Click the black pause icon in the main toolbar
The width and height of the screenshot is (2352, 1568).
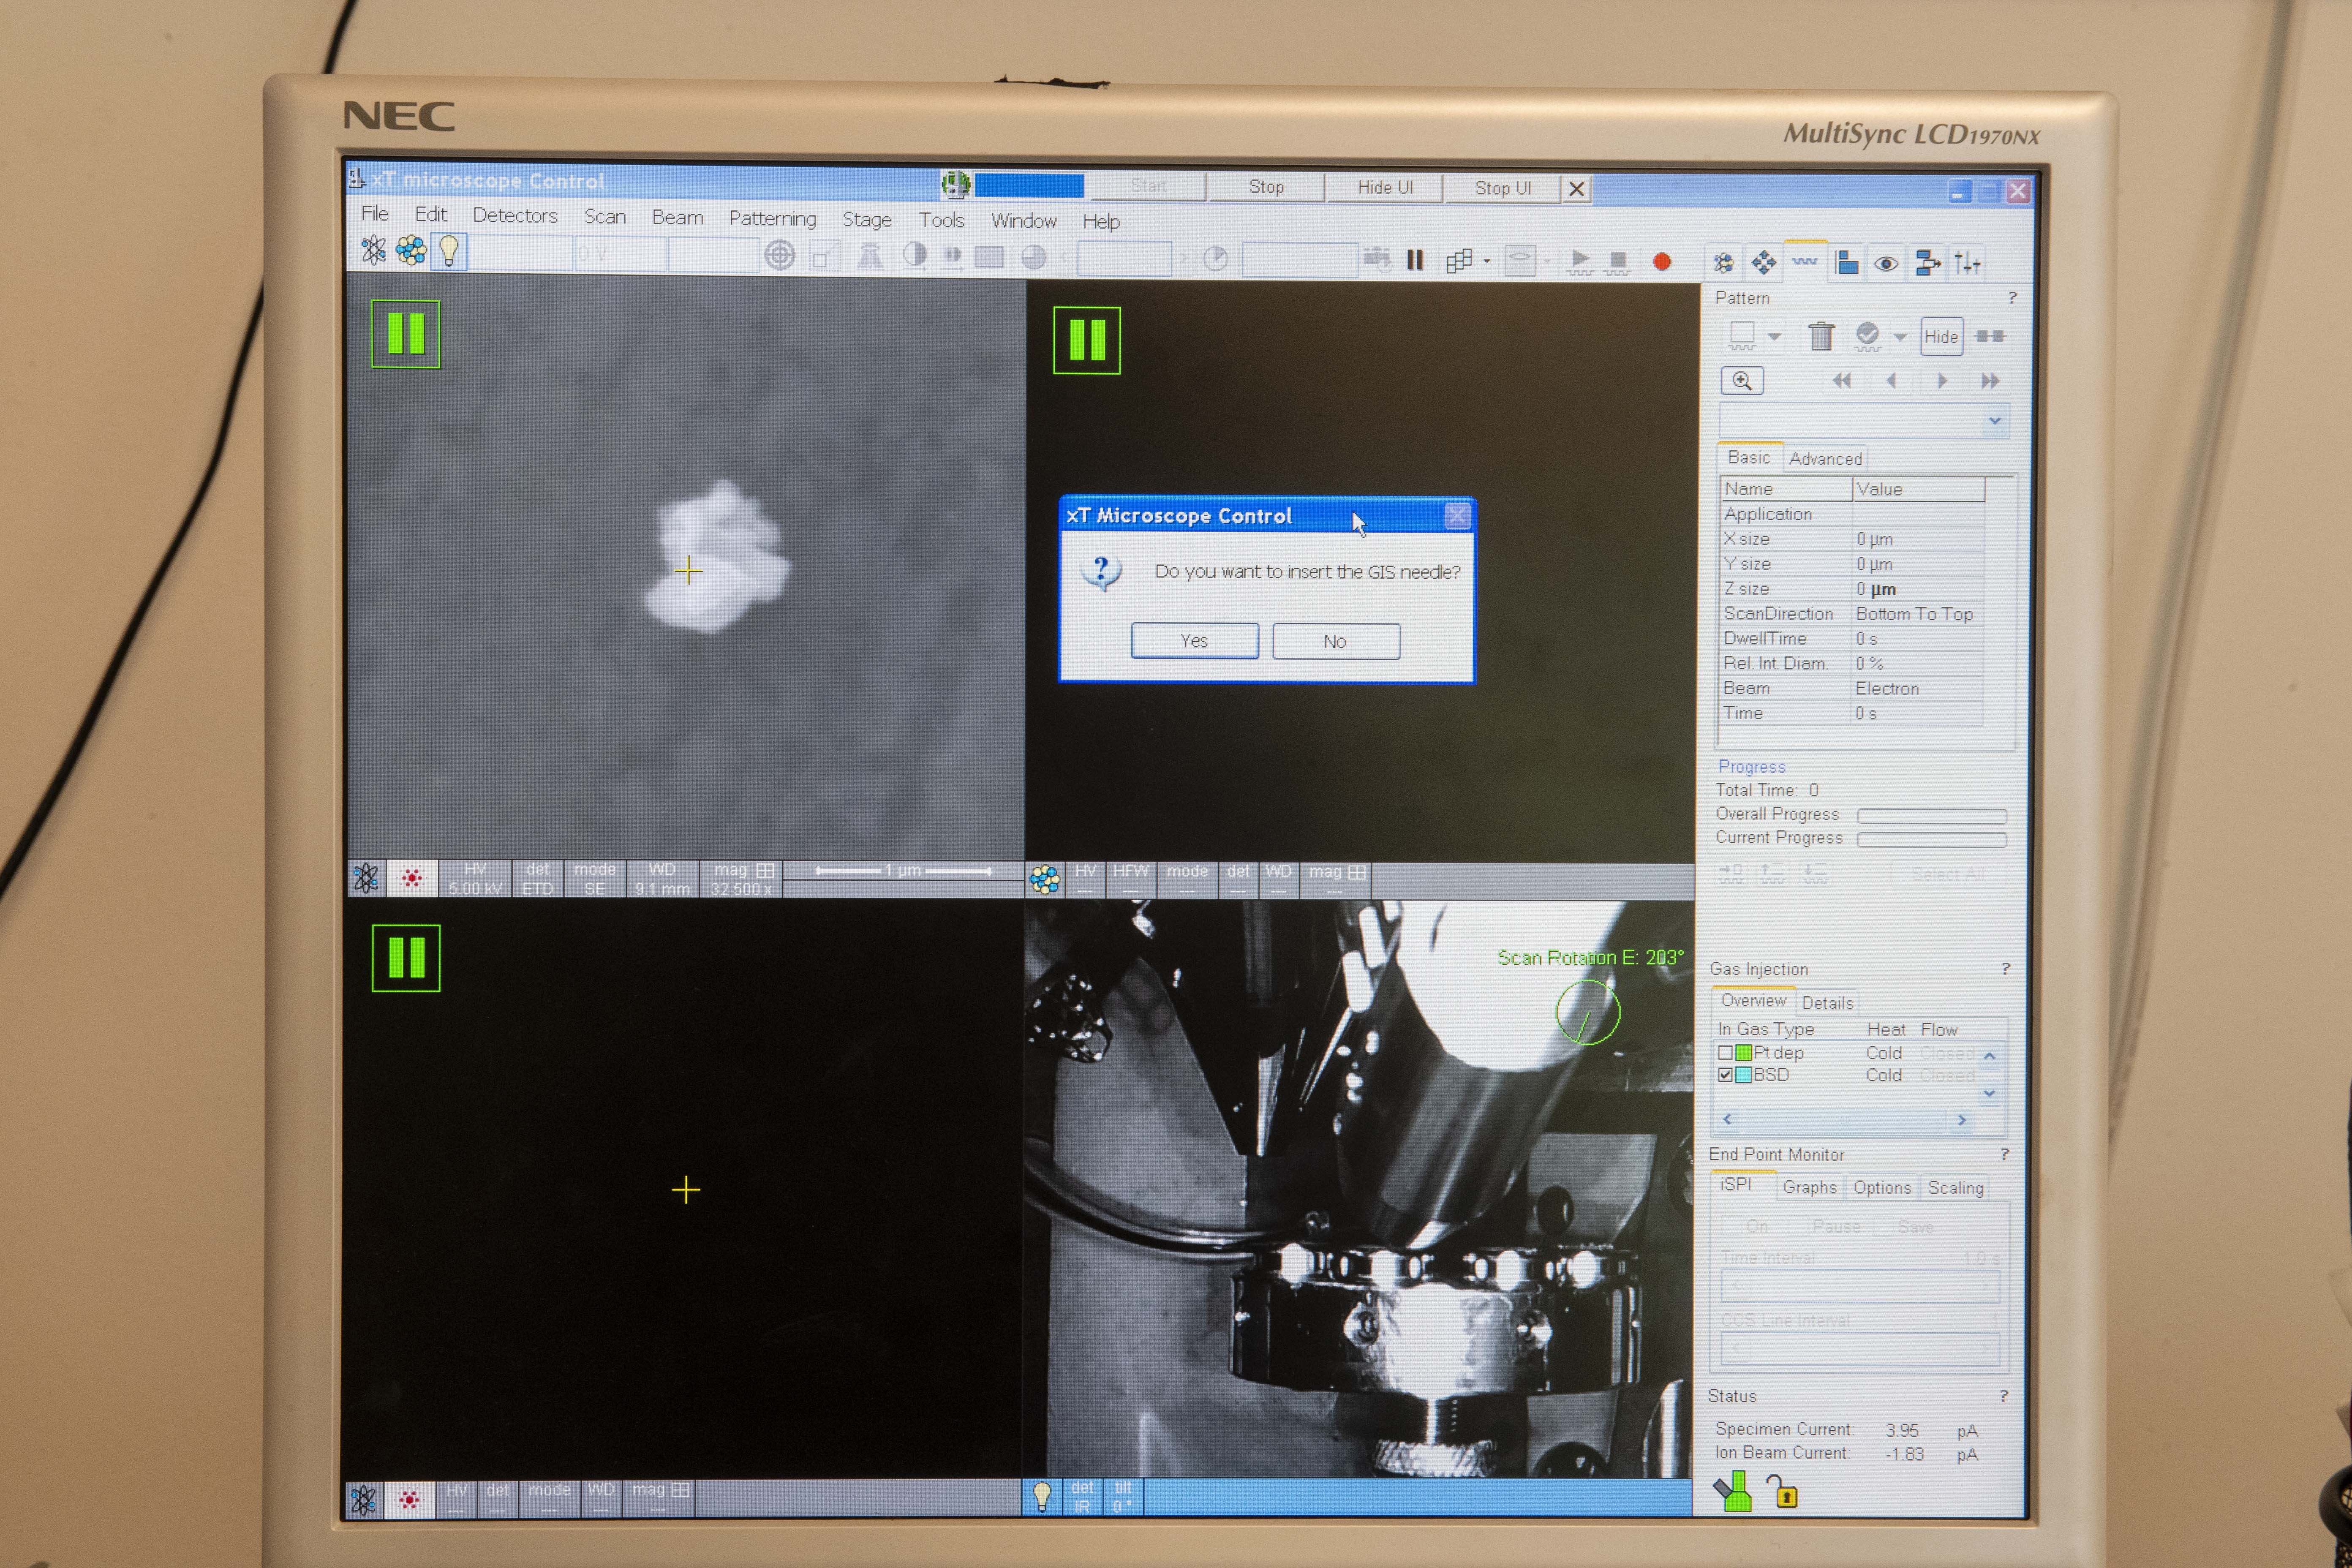tap(1415, 260)
